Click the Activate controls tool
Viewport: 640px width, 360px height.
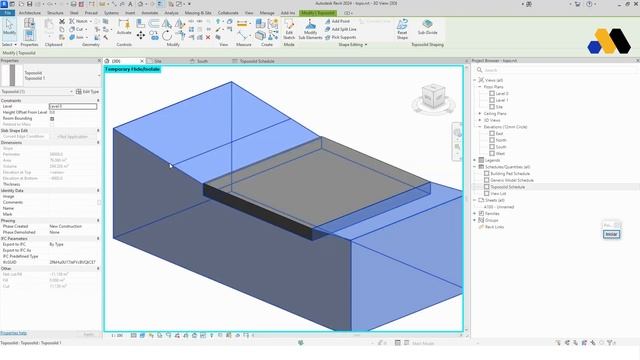(124, 27)
